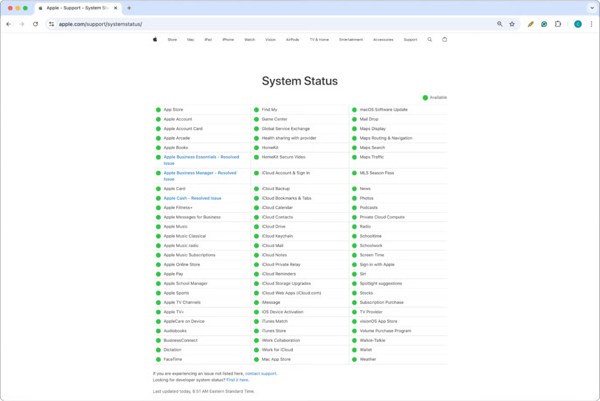This screenshot has width=600, height=401.
Task: Click the iCloud Private Relay entry
Action: pyautogui.click(x=281, y=264)
